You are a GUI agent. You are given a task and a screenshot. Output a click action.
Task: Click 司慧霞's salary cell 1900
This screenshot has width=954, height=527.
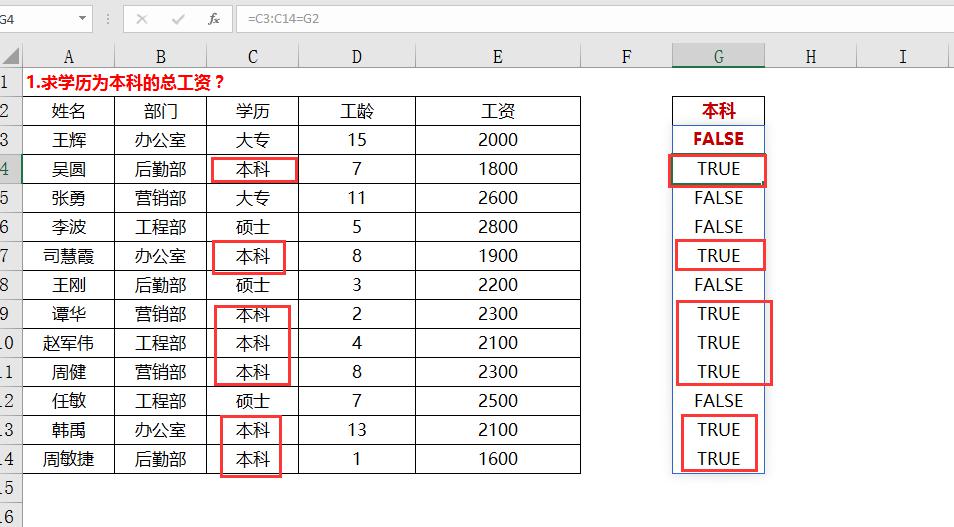tap(498, 256)
